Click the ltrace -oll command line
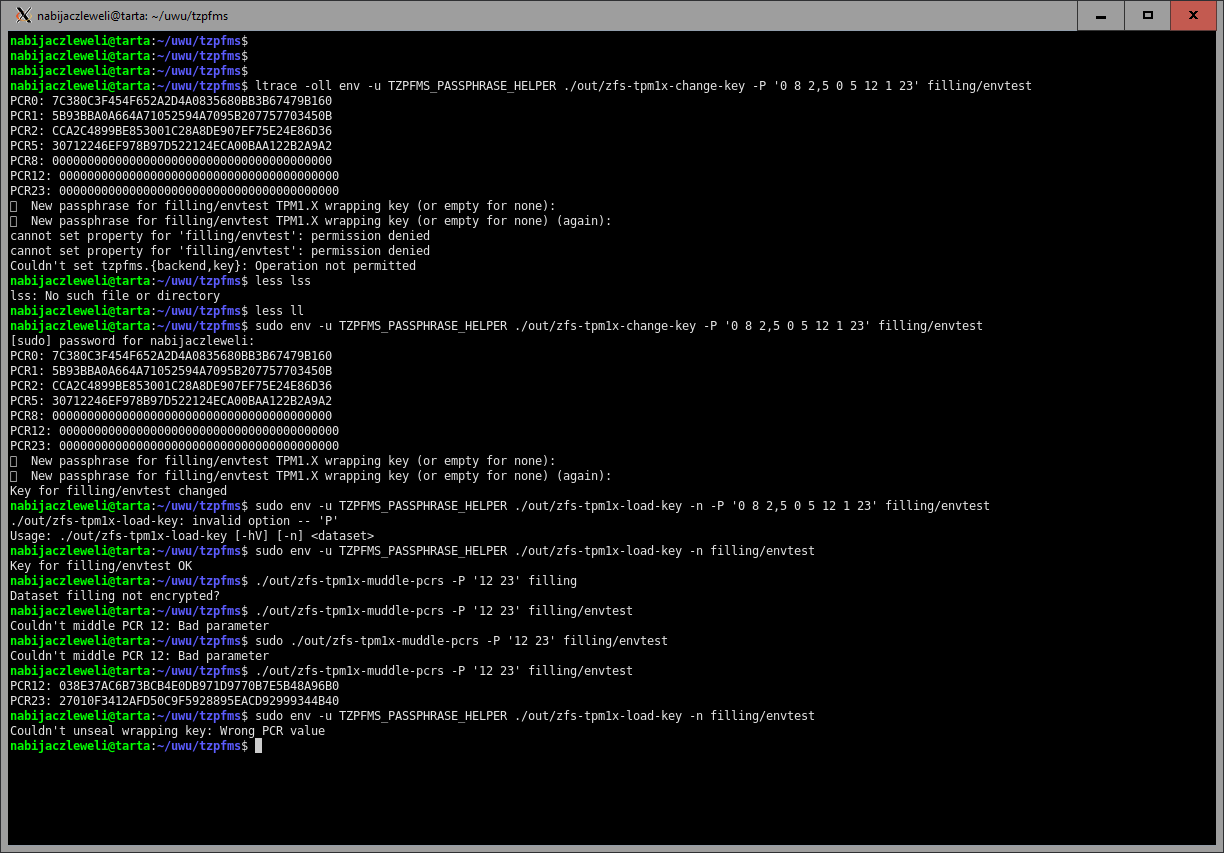 click(643, 86)
